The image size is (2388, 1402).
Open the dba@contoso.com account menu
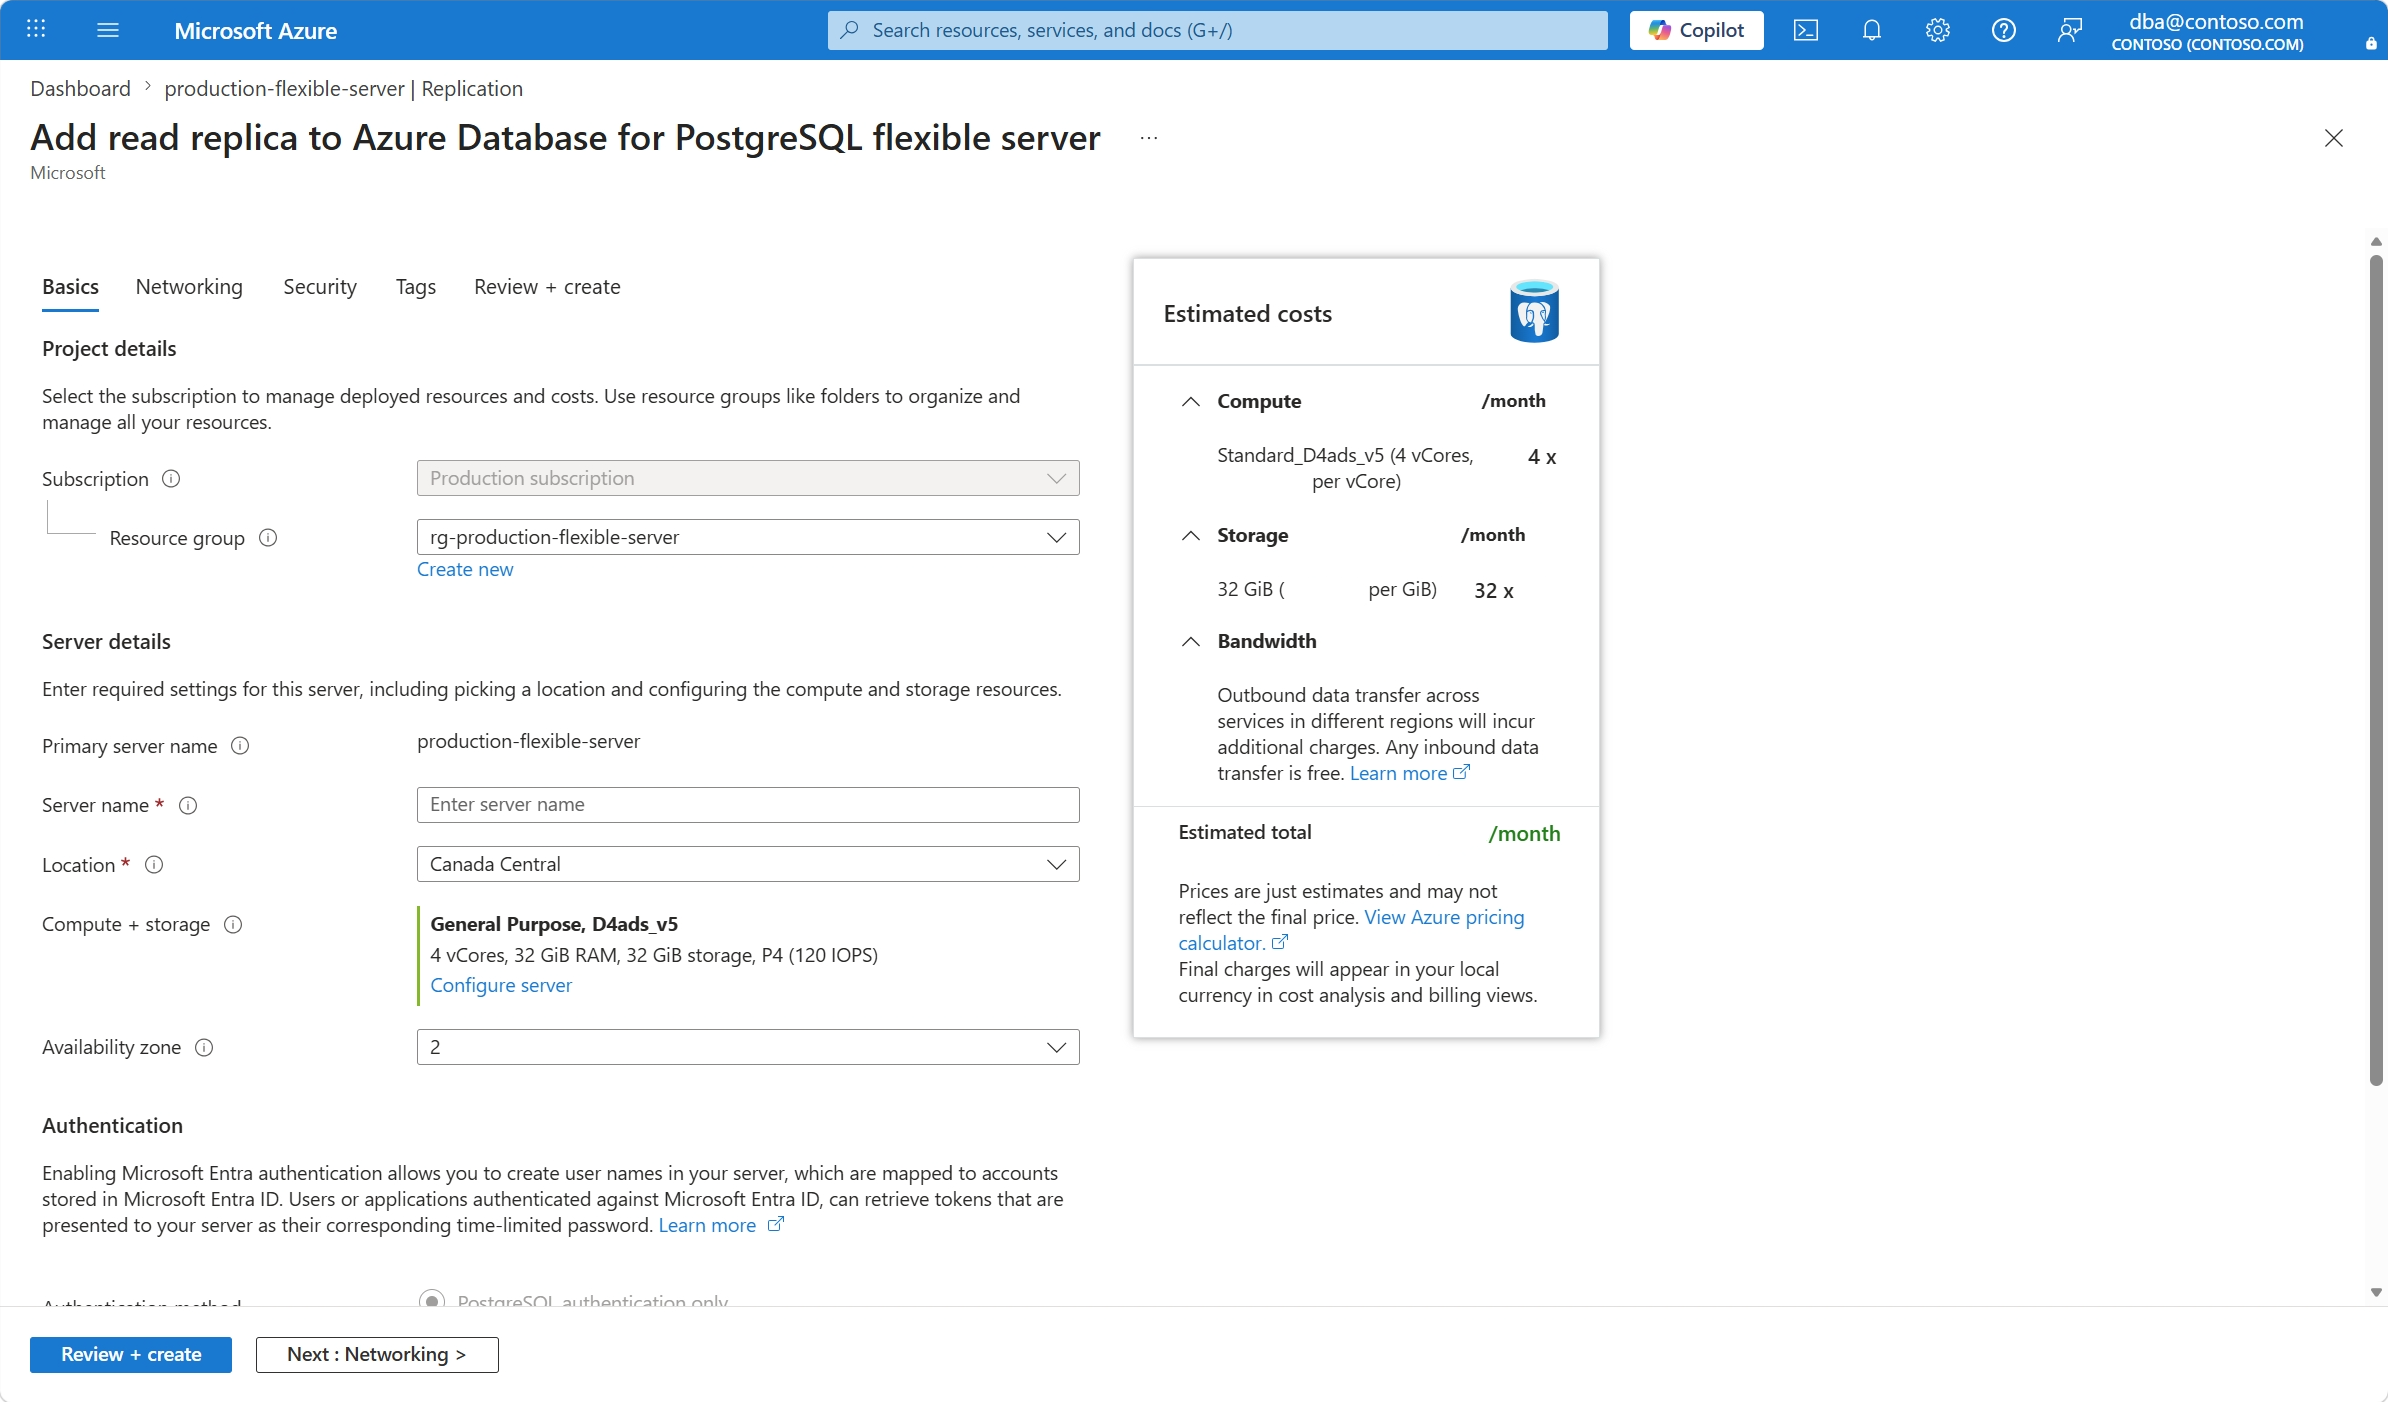pos(2208,30)
